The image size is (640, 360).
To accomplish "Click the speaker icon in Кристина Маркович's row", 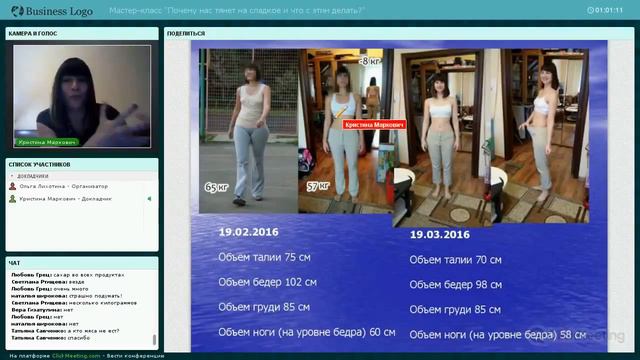I will [x=149, y=199].
